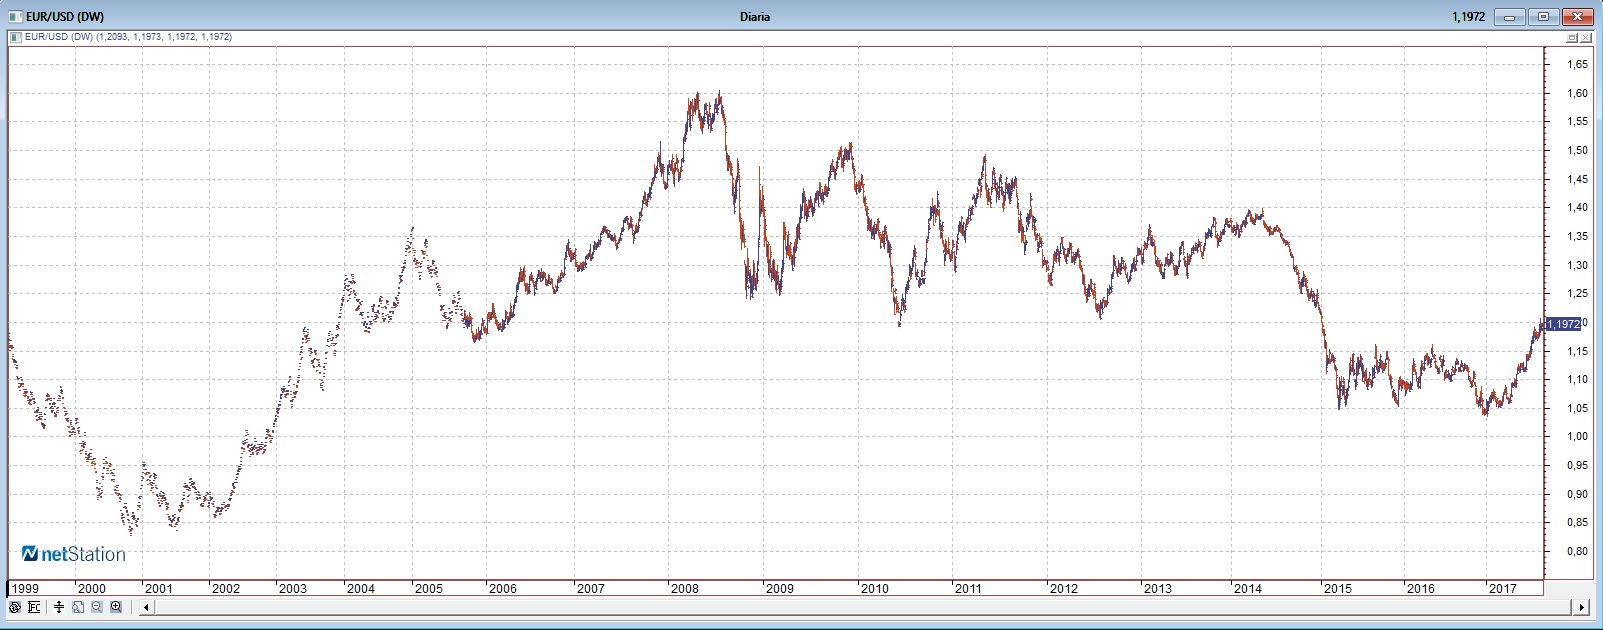Click the zoom out magnifier icon
The image size is (1603, 630).
(97, 607)
